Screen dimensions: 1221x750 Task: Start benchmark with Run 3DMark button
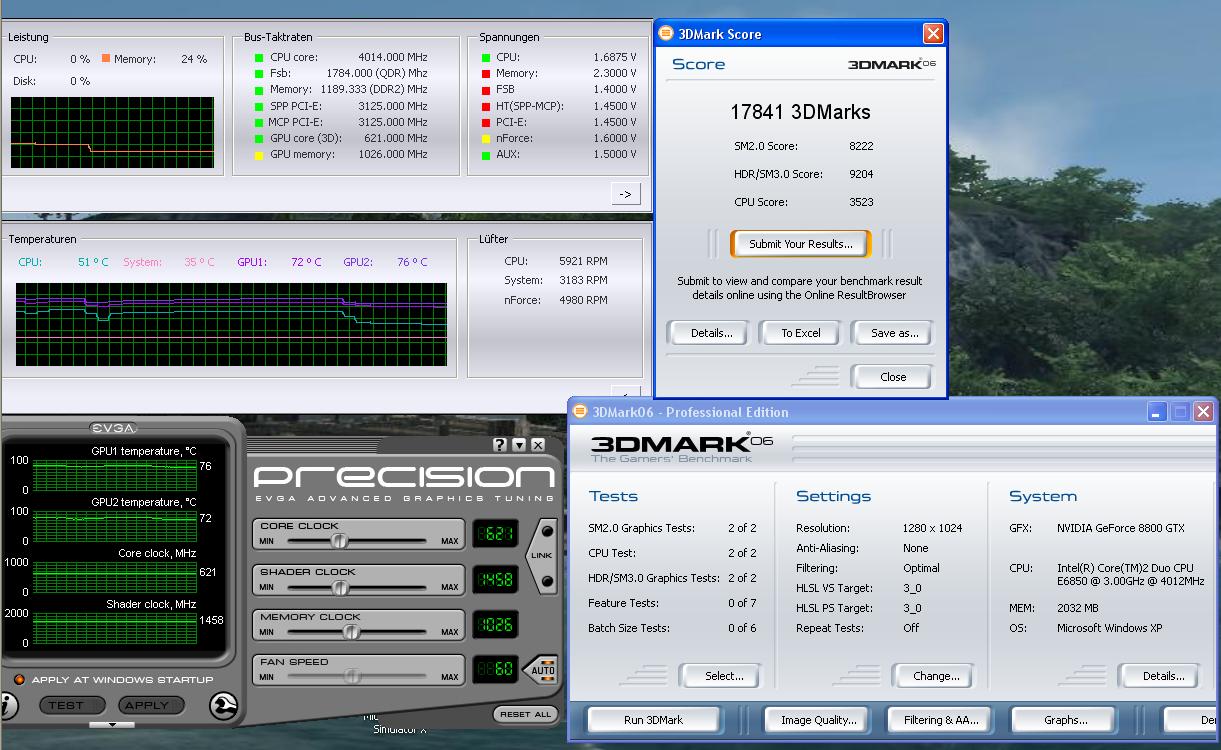pyautogui.click(x=653, y=720)
